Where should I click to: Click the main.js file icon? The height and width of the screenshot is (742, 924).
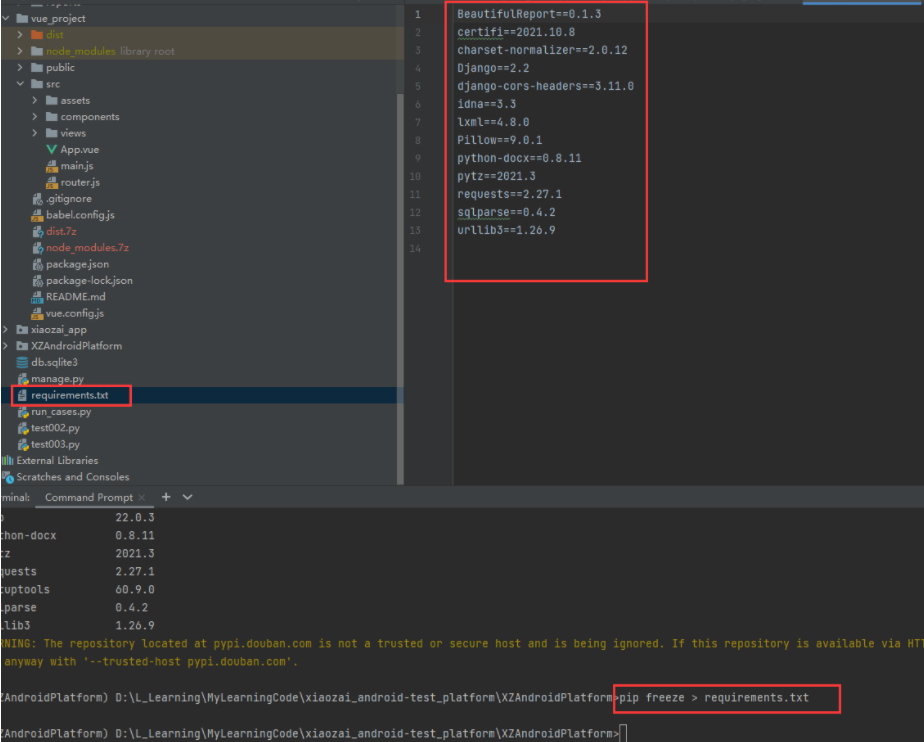(x=52, y=166)
